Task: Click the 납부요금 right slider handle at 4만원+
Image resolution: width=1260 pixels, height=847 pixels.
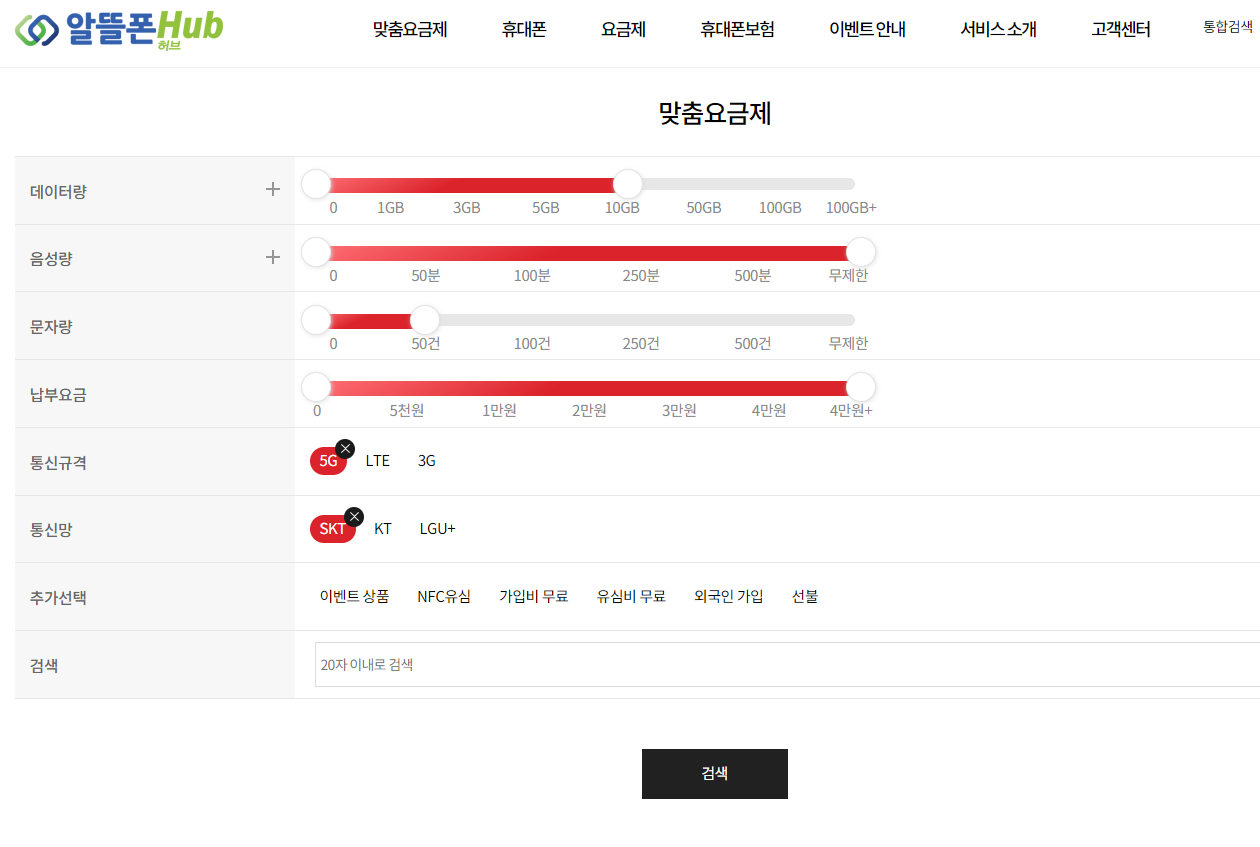Action: pos(861,387)
